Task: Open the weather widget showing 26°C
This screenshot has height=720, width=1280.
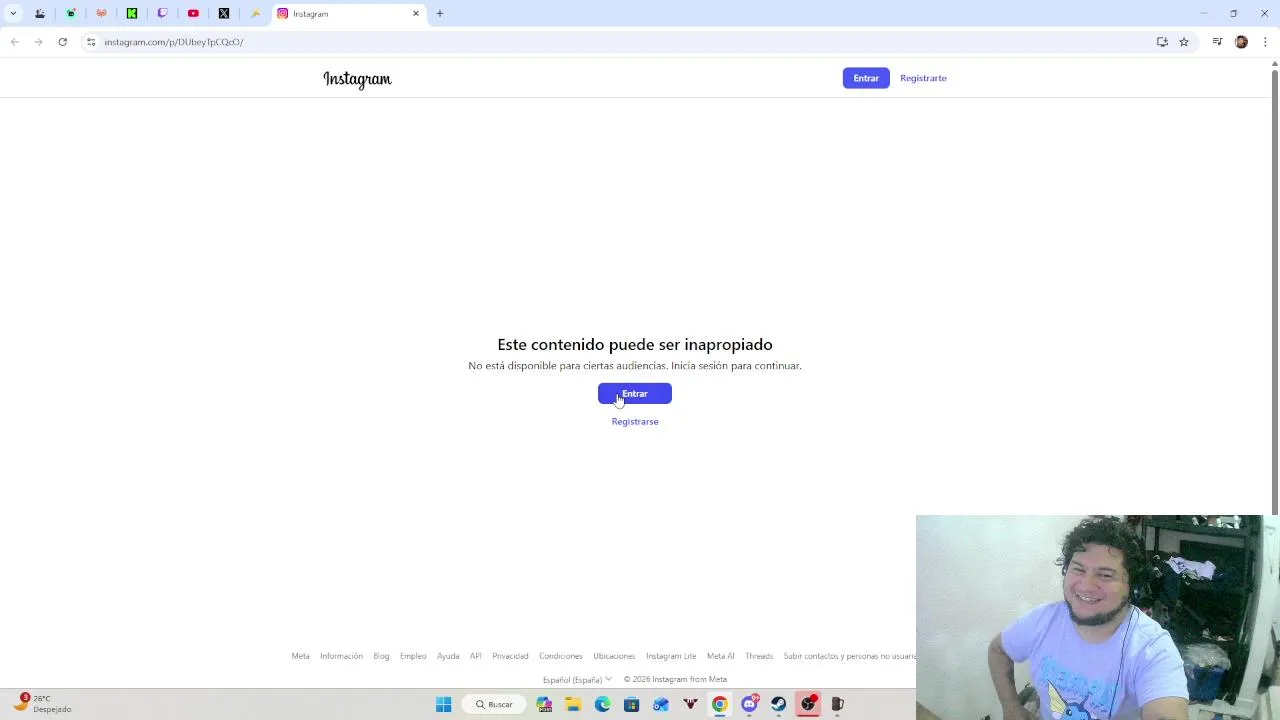Action: point(42,704)
